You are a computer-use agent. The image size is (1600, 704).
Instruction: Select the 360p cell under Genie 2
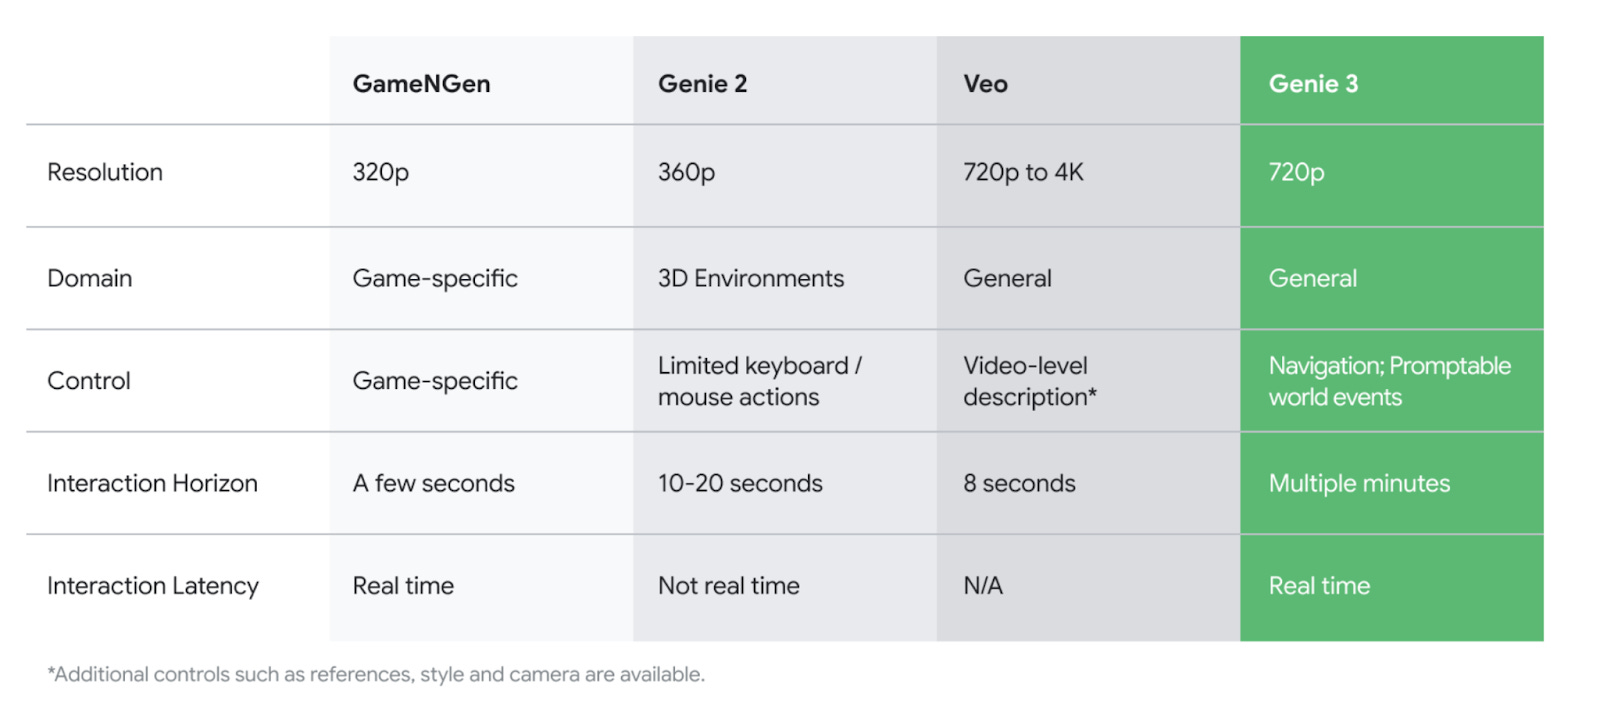[x=686, y=172]
